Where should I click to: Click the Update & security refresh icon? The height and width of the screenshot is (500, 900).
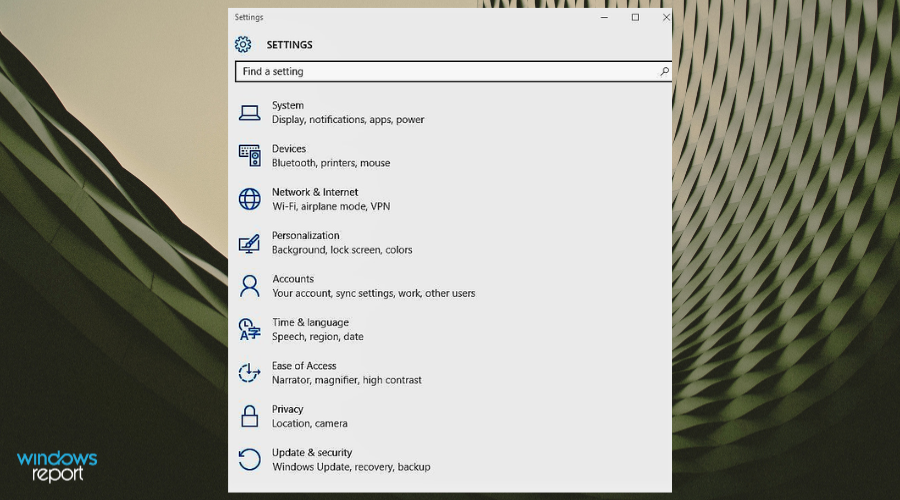tap(250, 460)
